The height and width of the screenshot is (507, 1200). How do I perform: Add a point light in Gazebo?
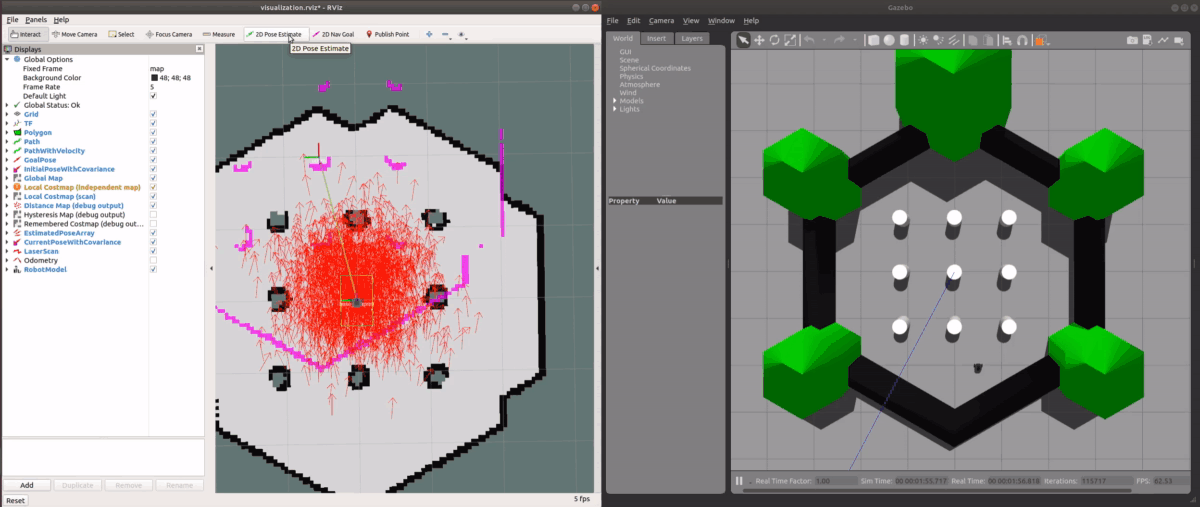click(x=923, y=40)
